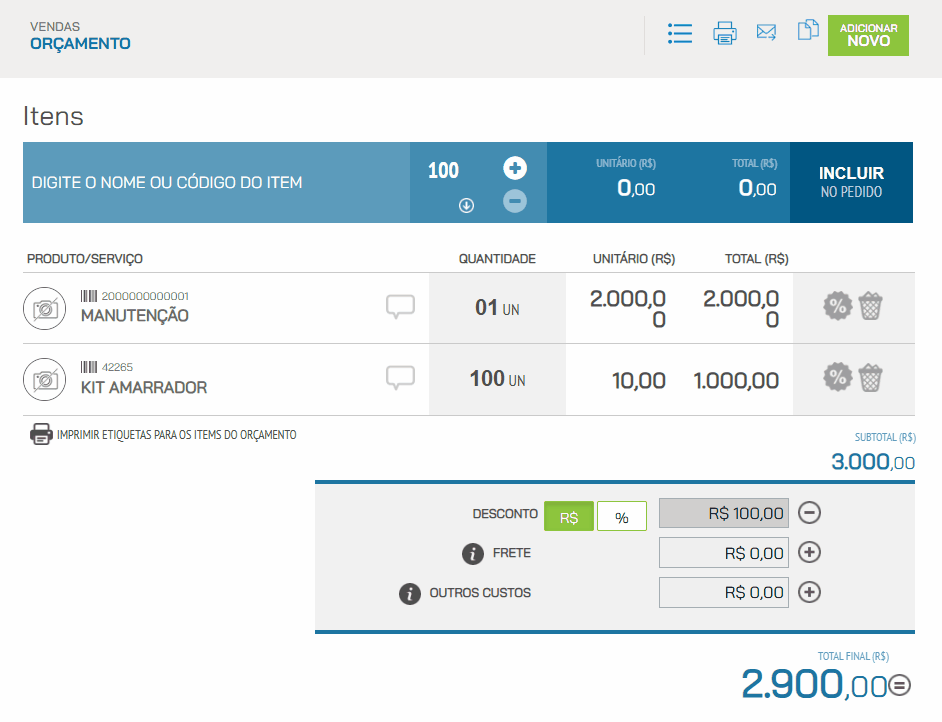Viewport: 942px width, 722px height.
Task: Click INCLUIR NO PEDIDO button
Action: [851, 182]
